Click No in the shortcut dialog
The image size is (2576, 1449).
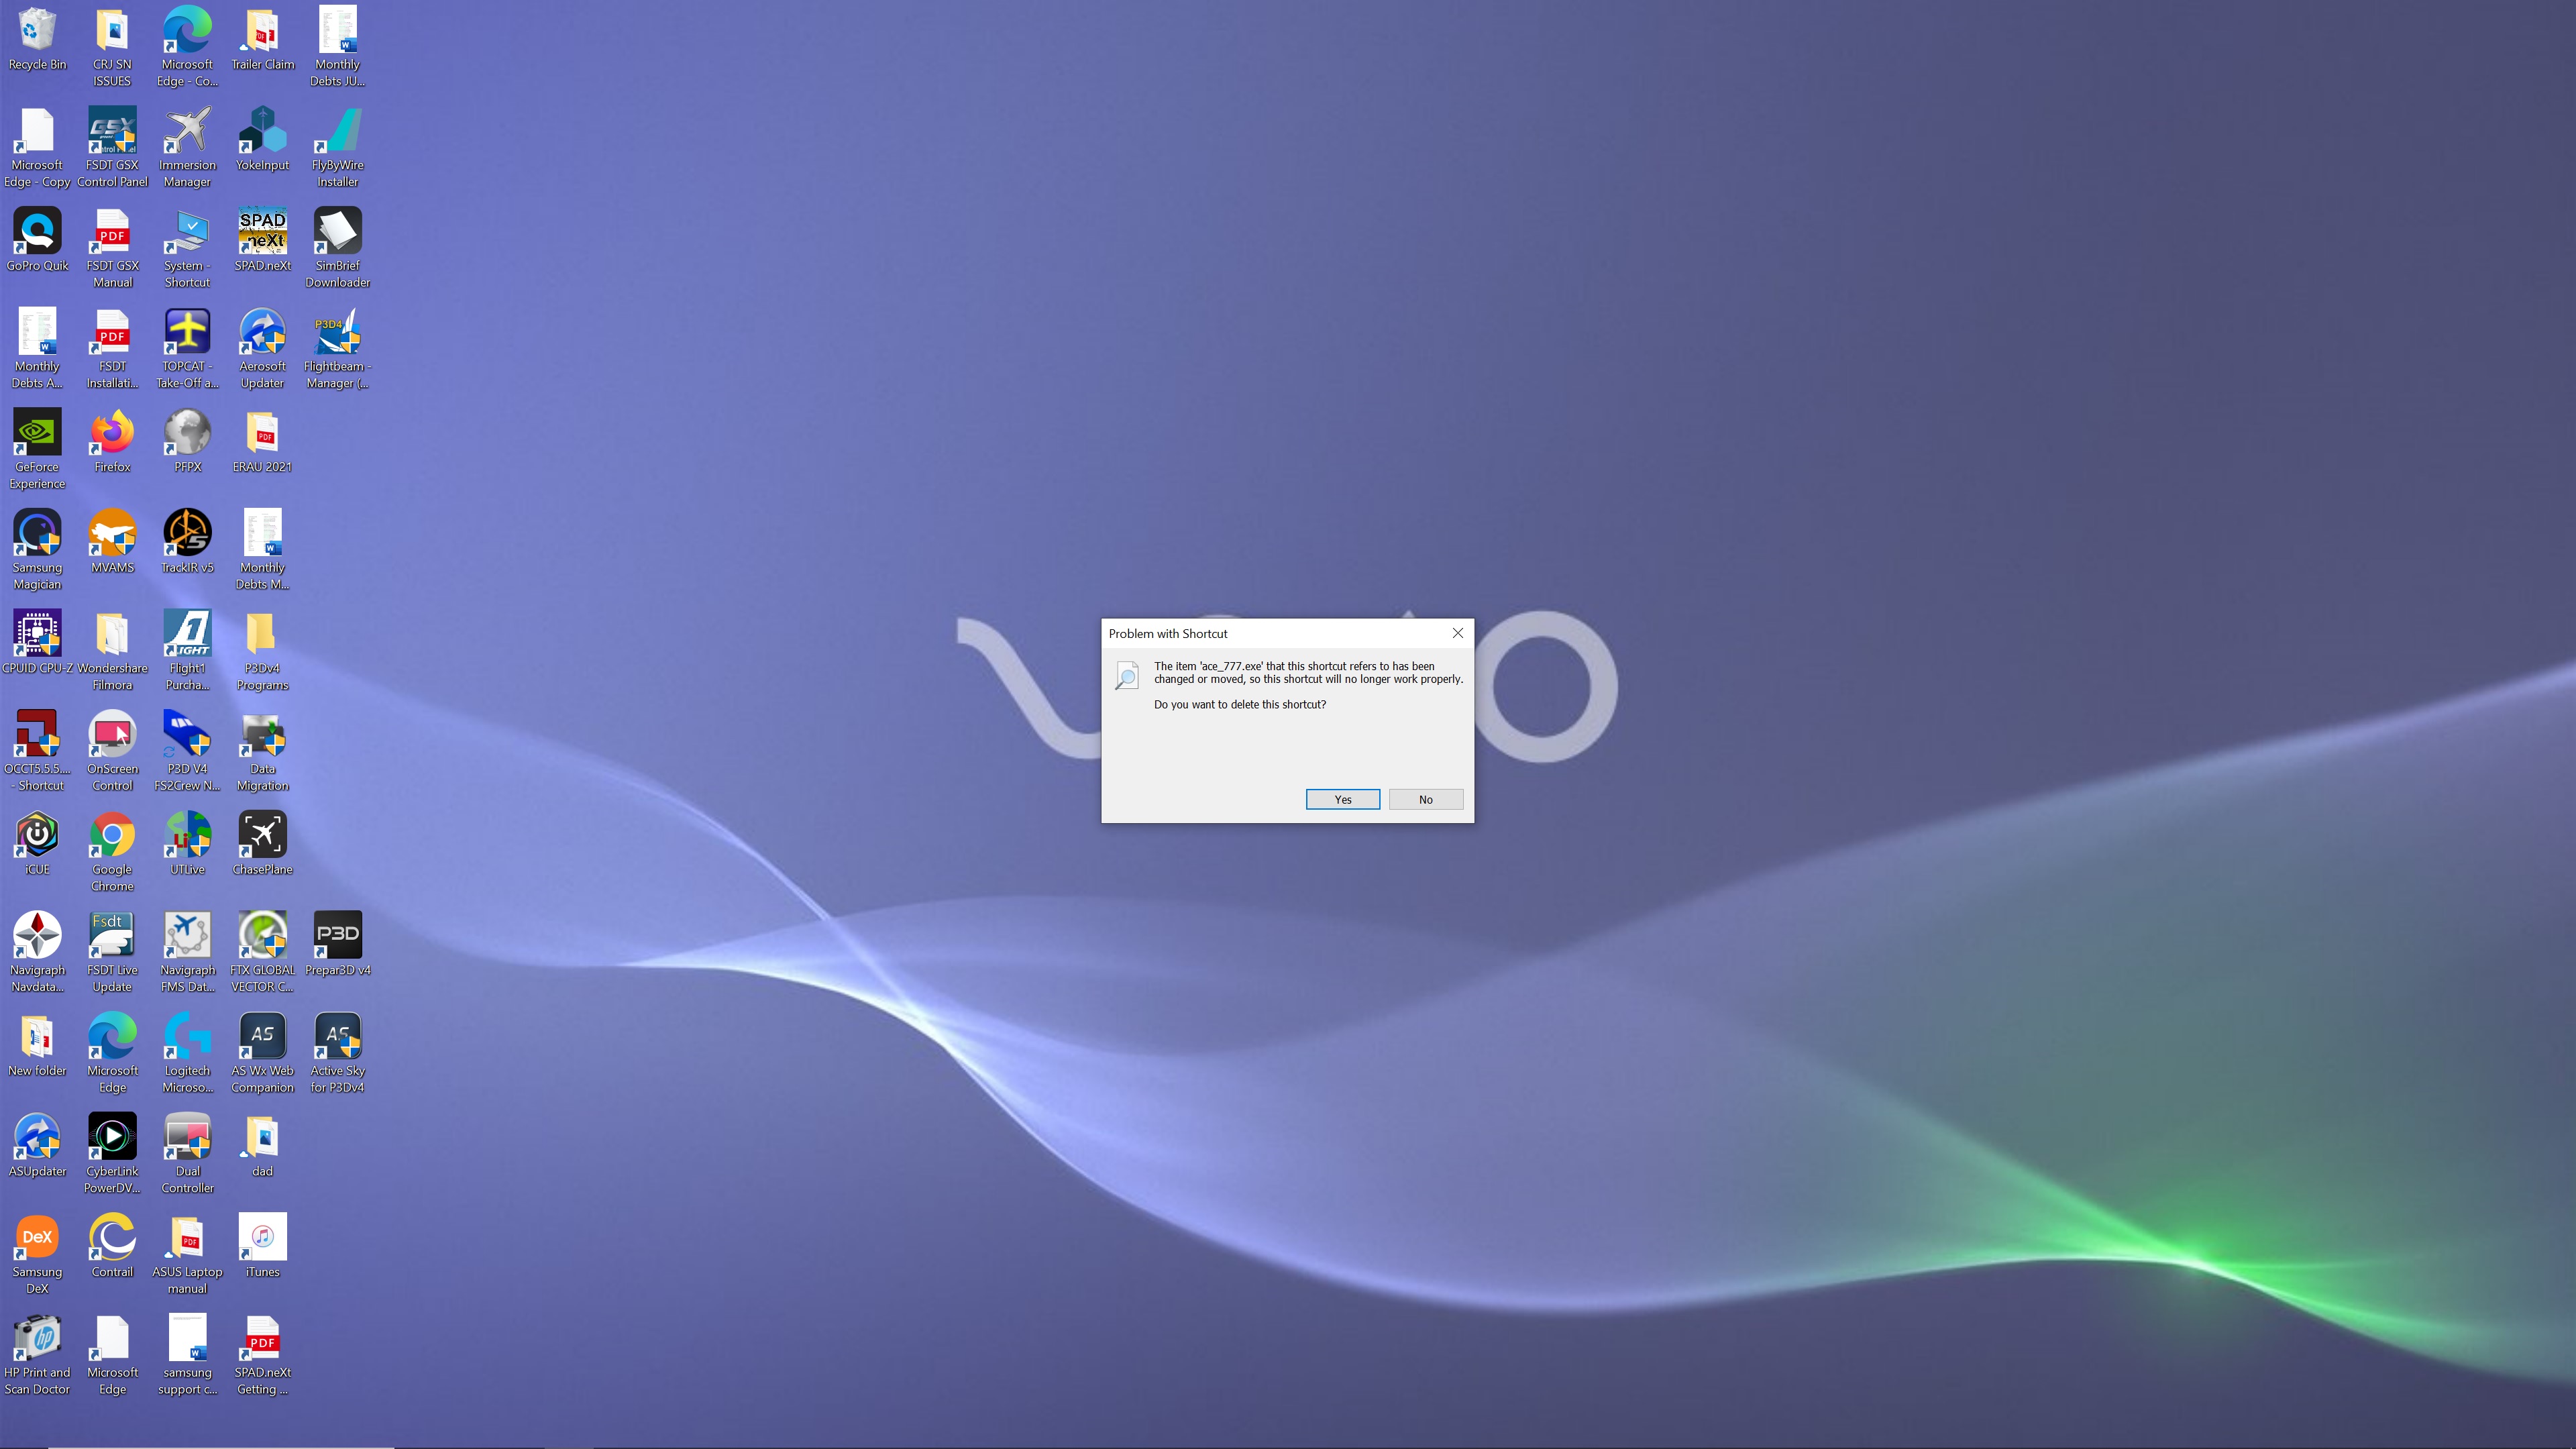pyautogui.click(x=1425, y=799)
